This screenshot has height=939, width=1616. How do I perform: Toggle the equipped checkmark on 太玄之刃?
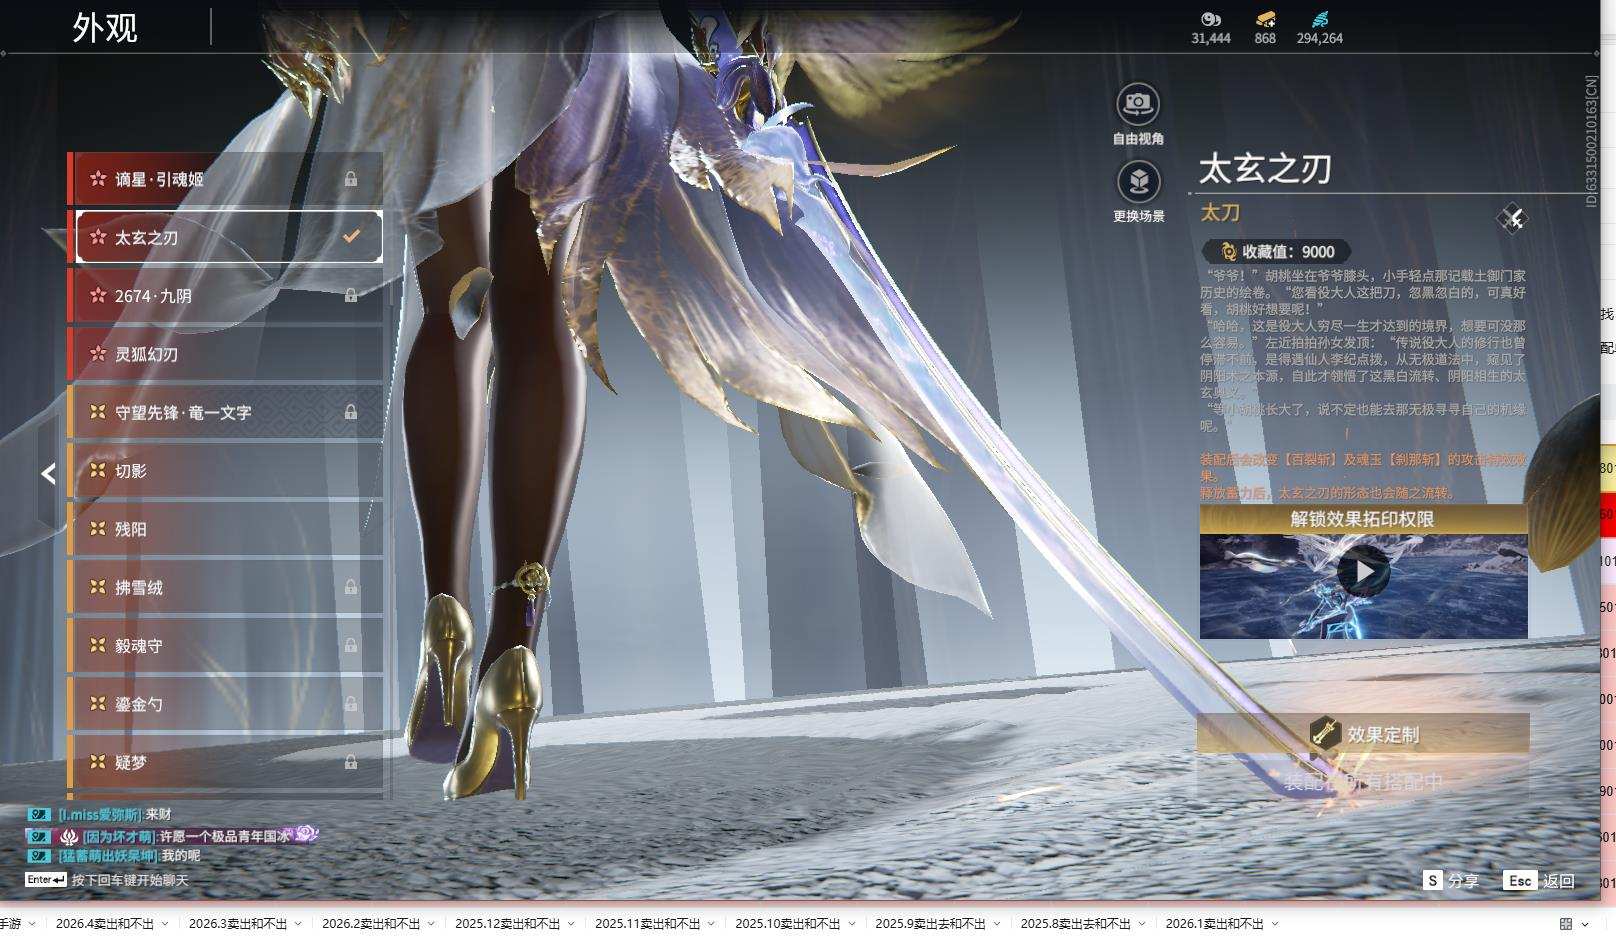point(351,237)
